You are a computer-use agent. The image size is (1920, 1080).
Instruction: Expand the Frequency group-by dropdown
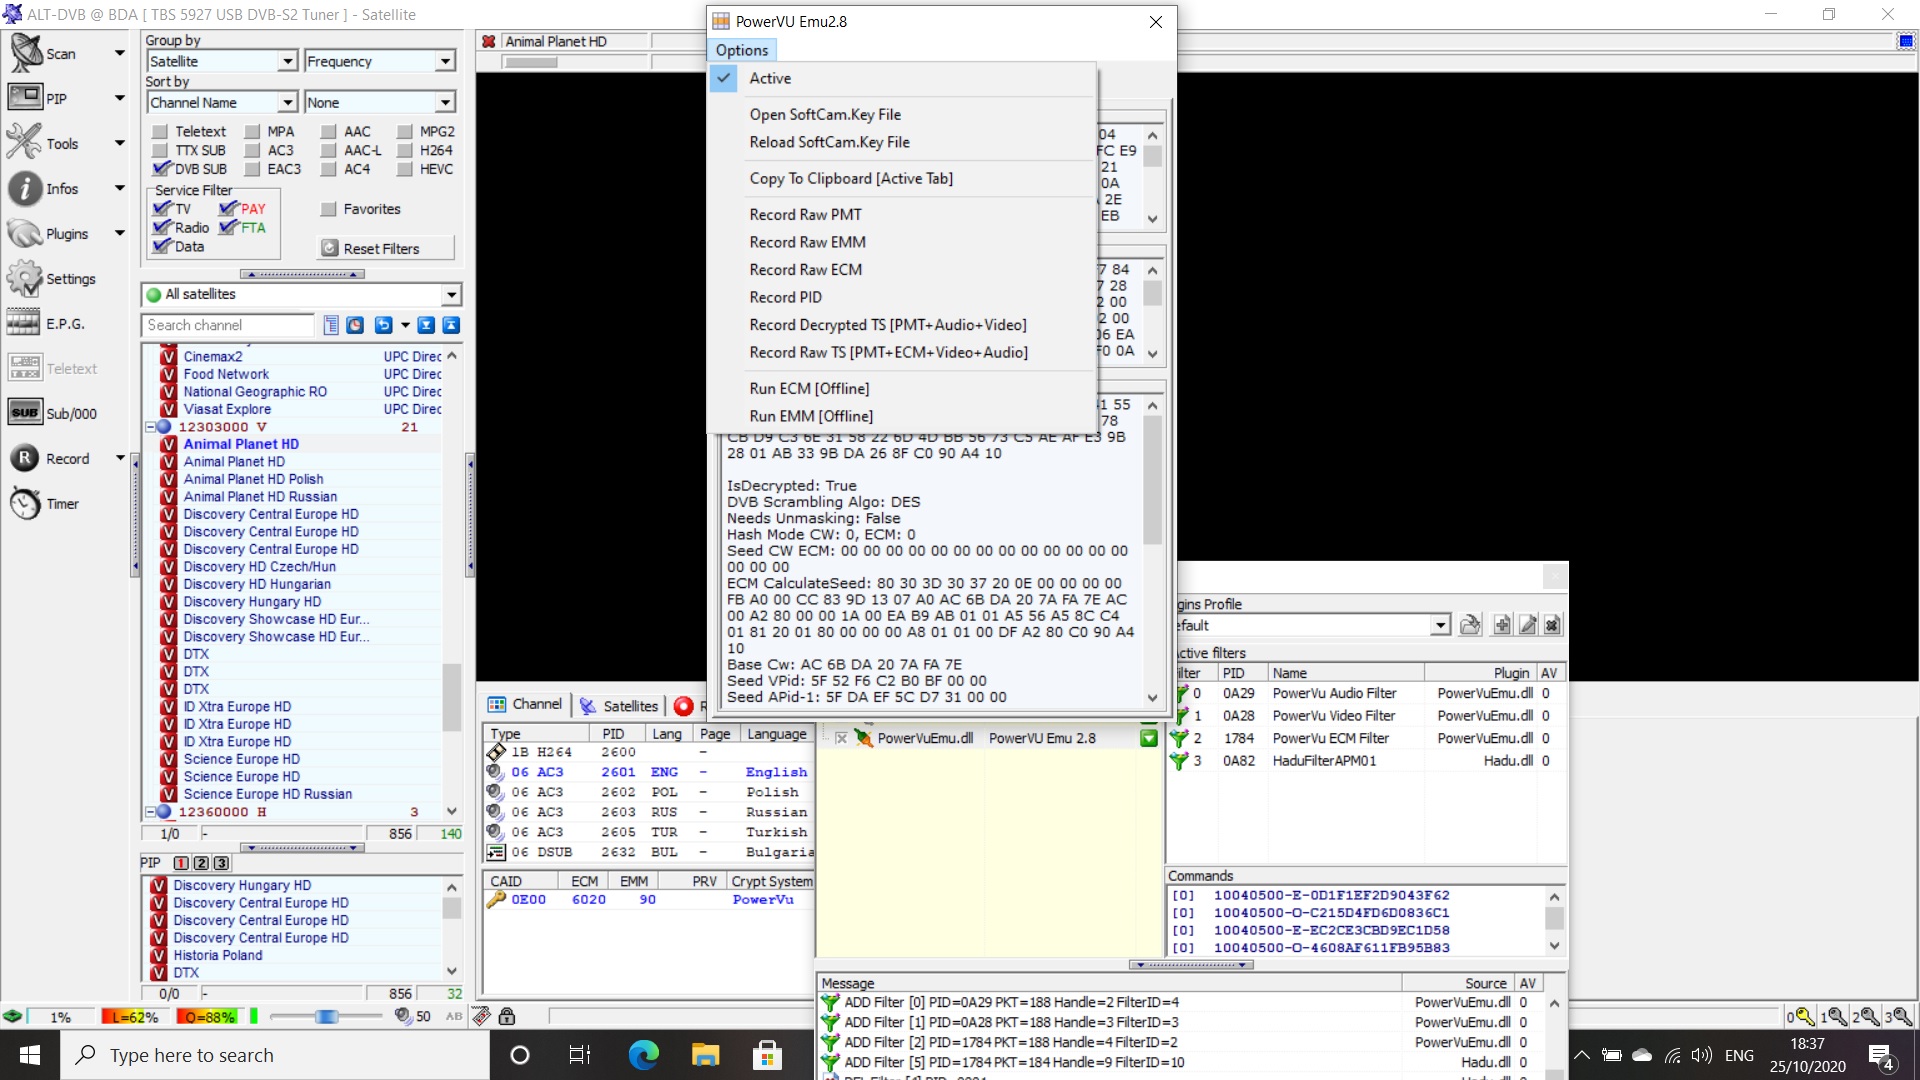click(445, 61)
